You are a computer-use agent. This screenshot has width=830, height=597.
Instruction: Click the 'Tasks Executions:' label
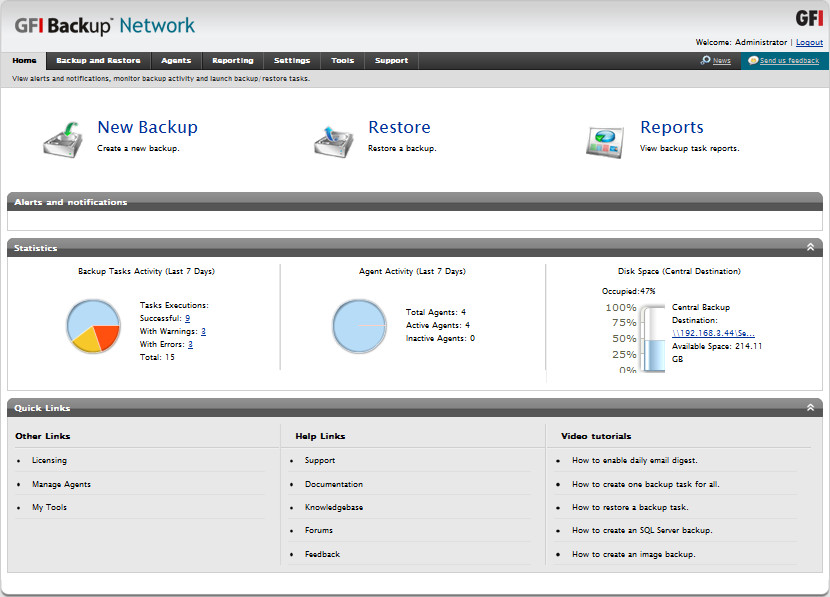174,305
